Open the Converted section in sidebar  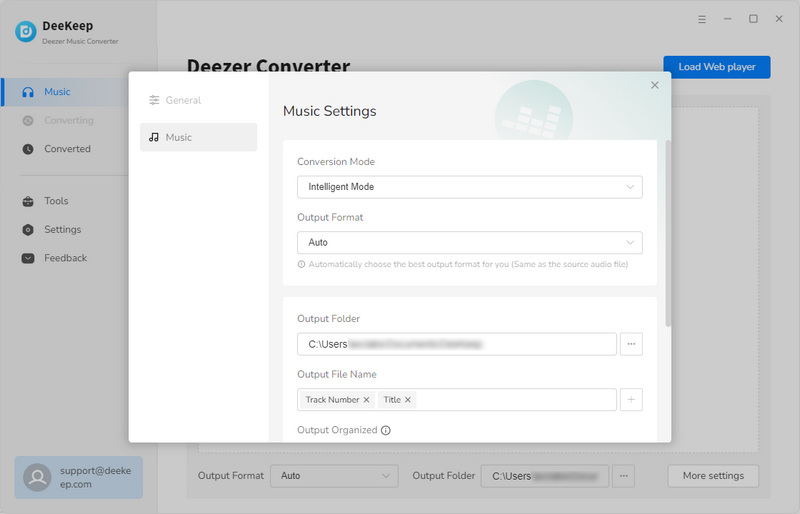coord(65,149)
